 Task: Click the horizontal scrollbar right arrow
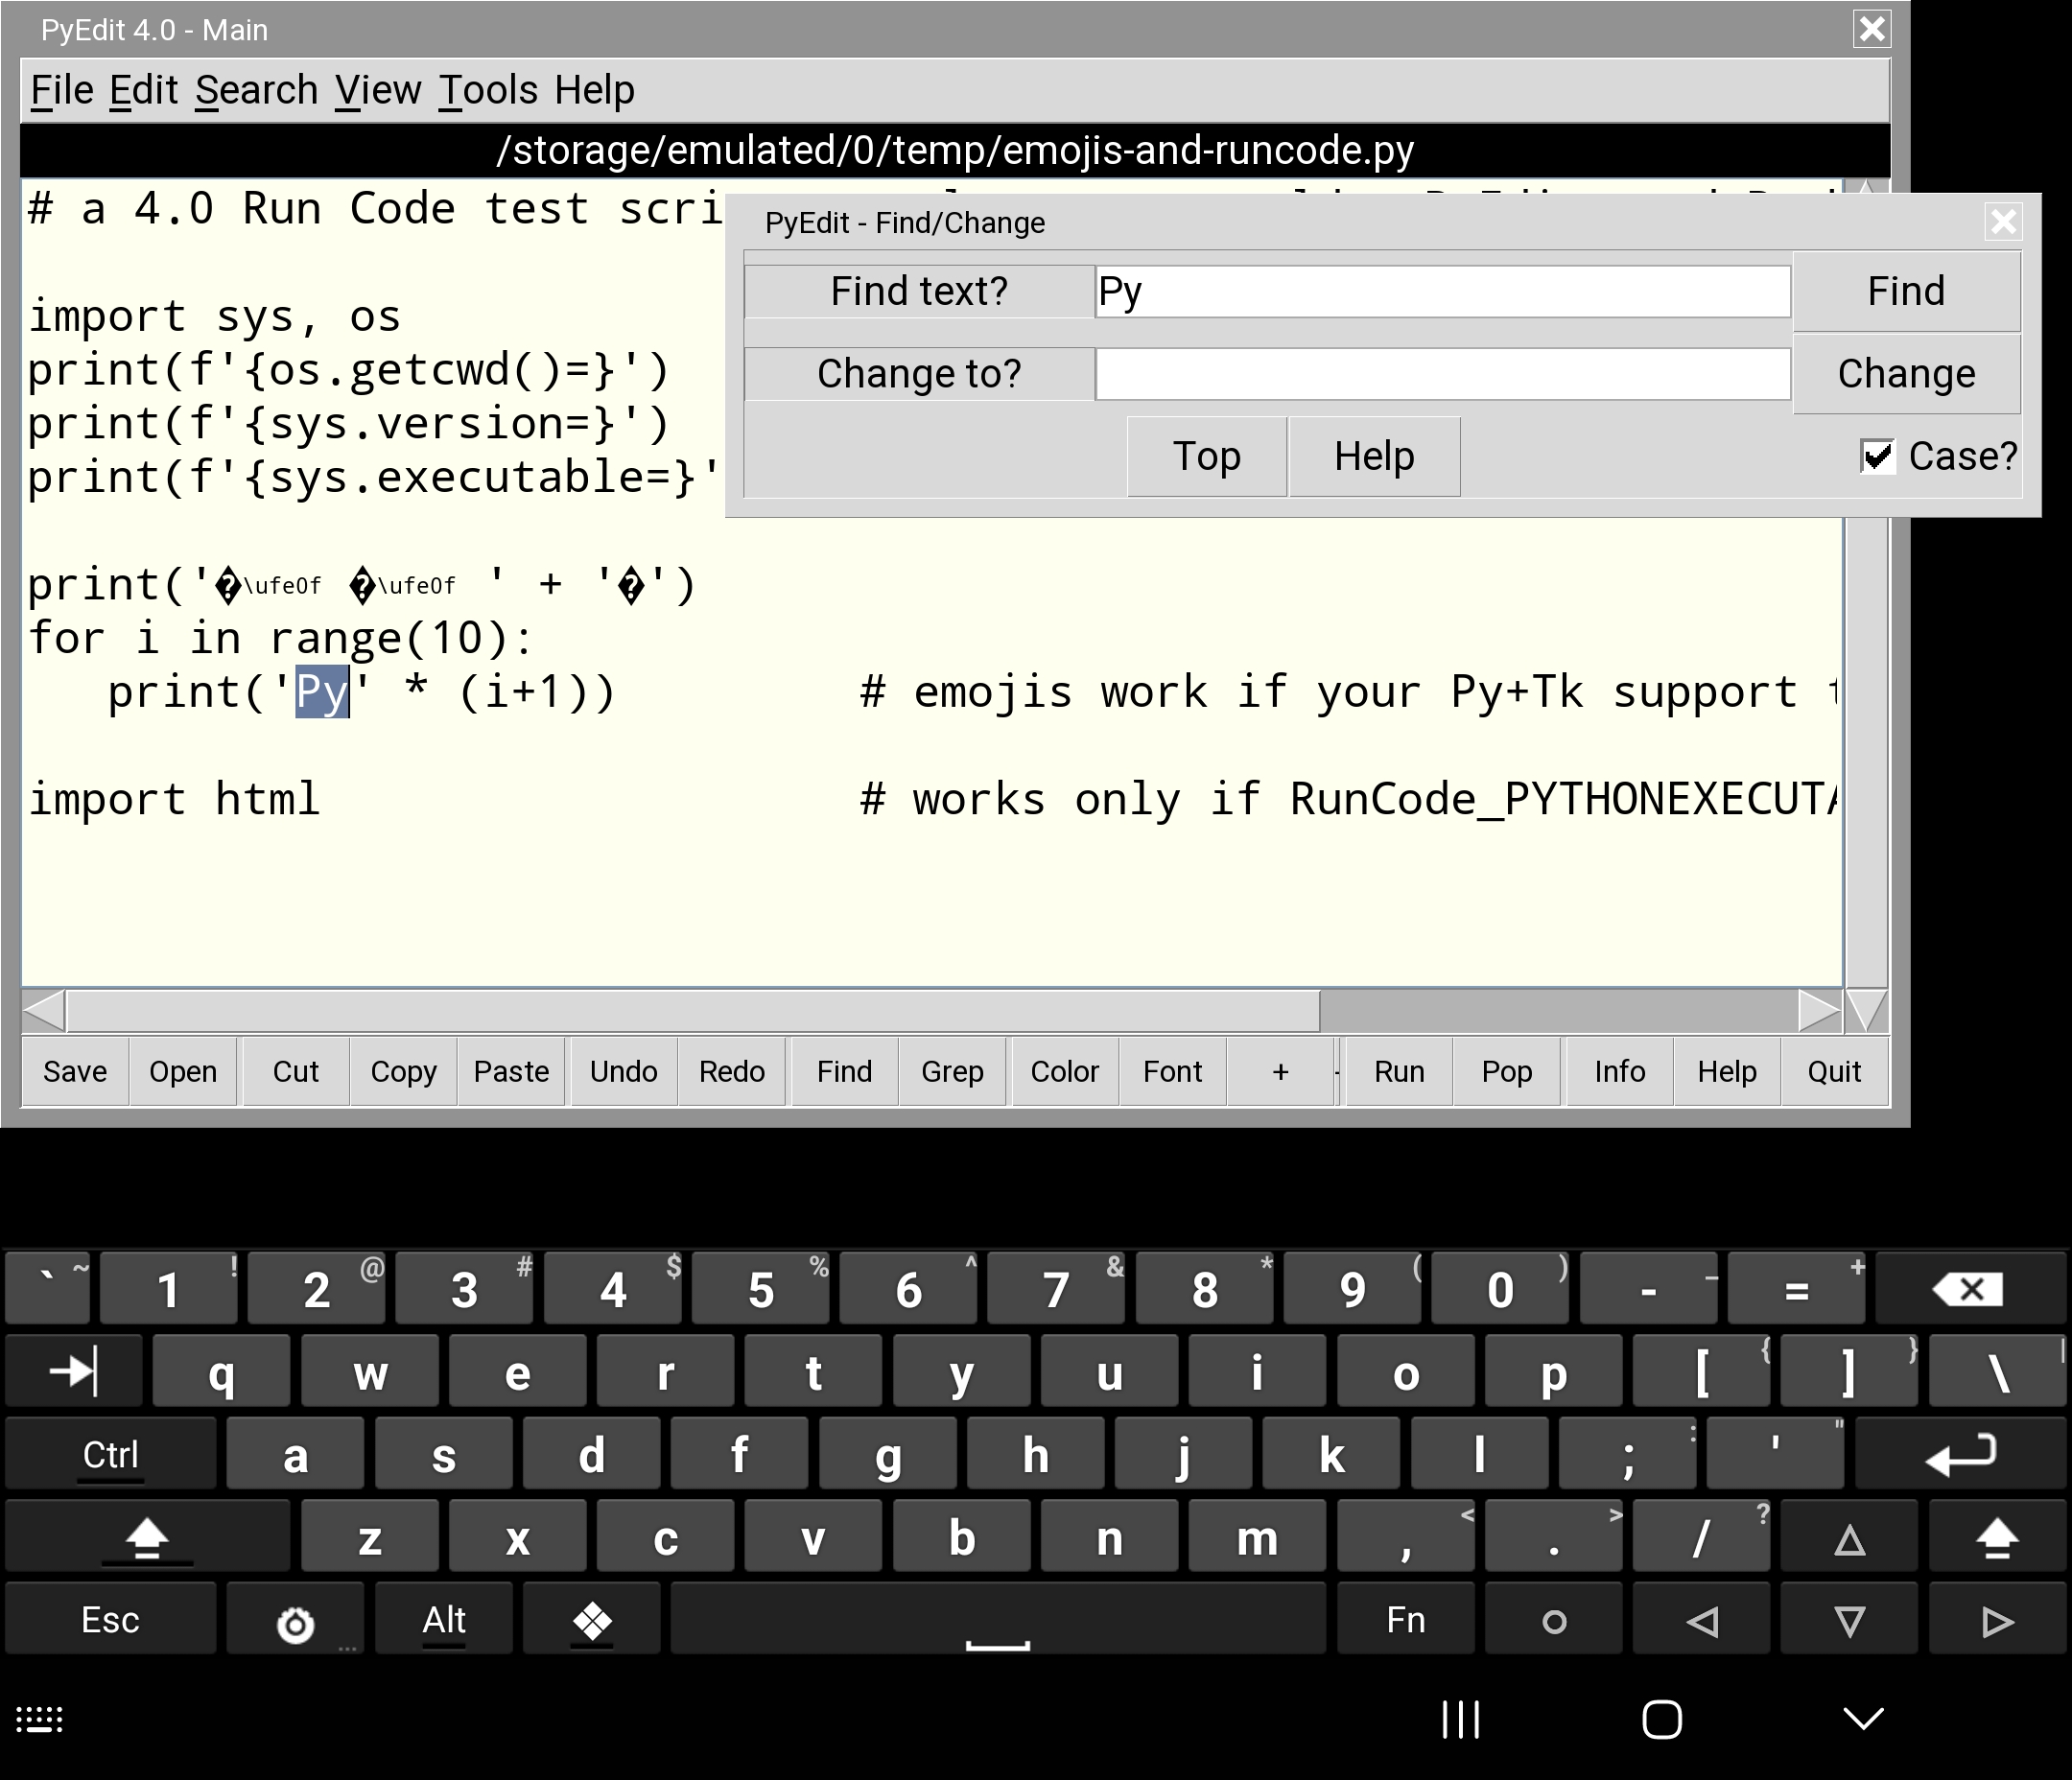coord(1820,1010)
